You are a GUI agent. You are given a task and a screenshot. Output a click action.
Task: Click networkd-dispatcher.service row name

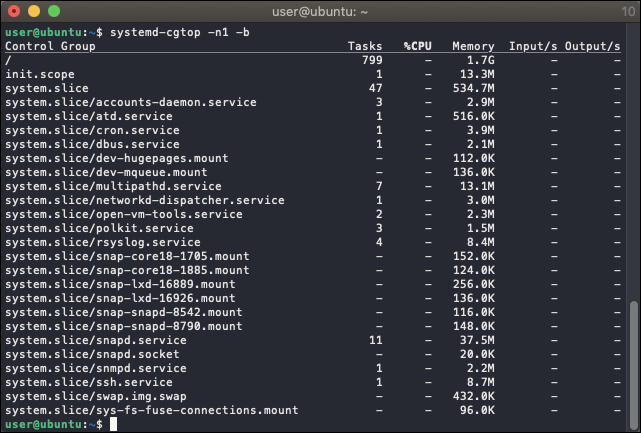point(145,200)
